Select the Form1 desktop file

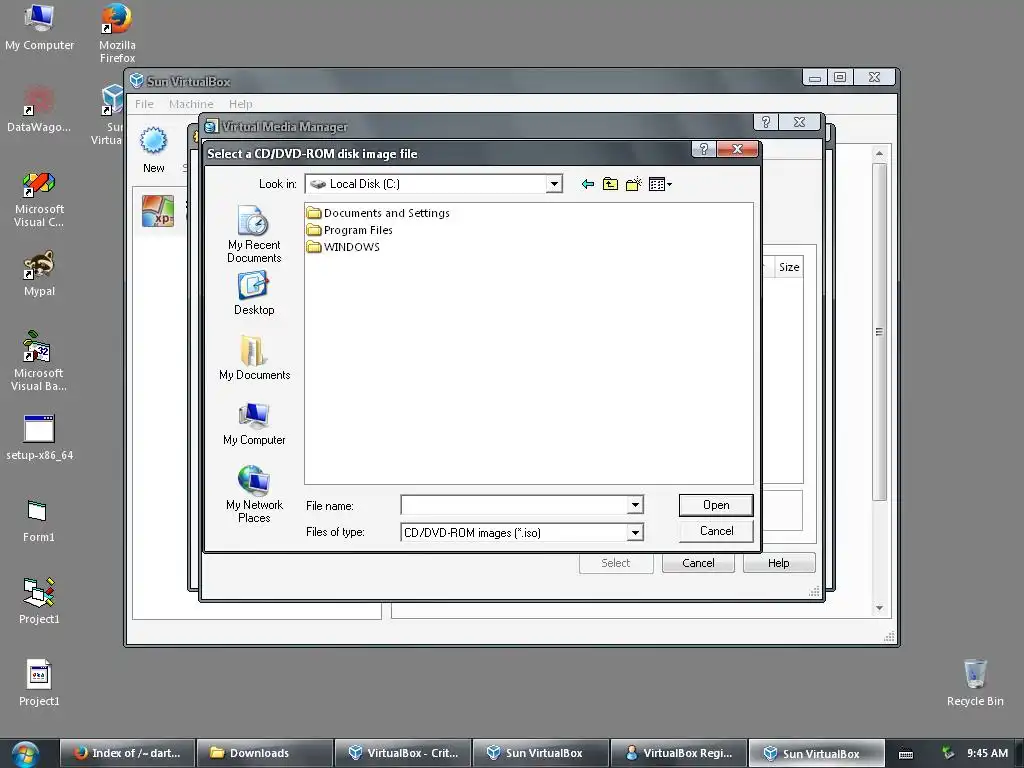click(x=39, y=521)
